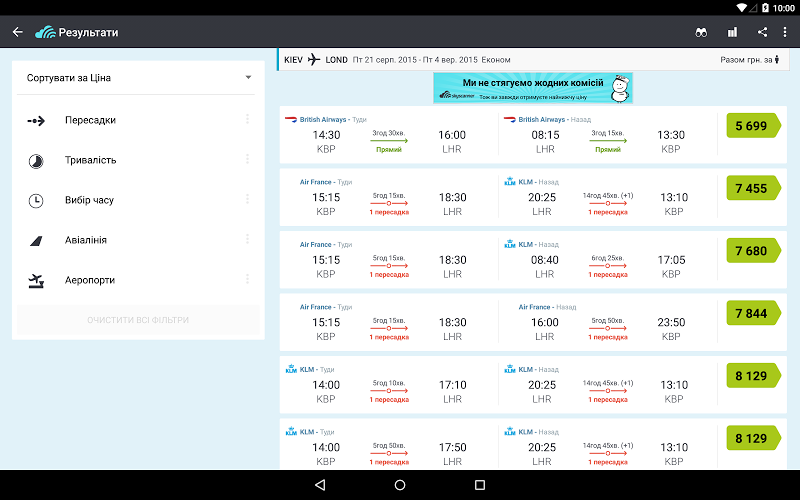The width and height of the screenshot is (800, 500).
Task: Open the Сортувати за Ціна dropdown
Action: [x=138, y=78]
